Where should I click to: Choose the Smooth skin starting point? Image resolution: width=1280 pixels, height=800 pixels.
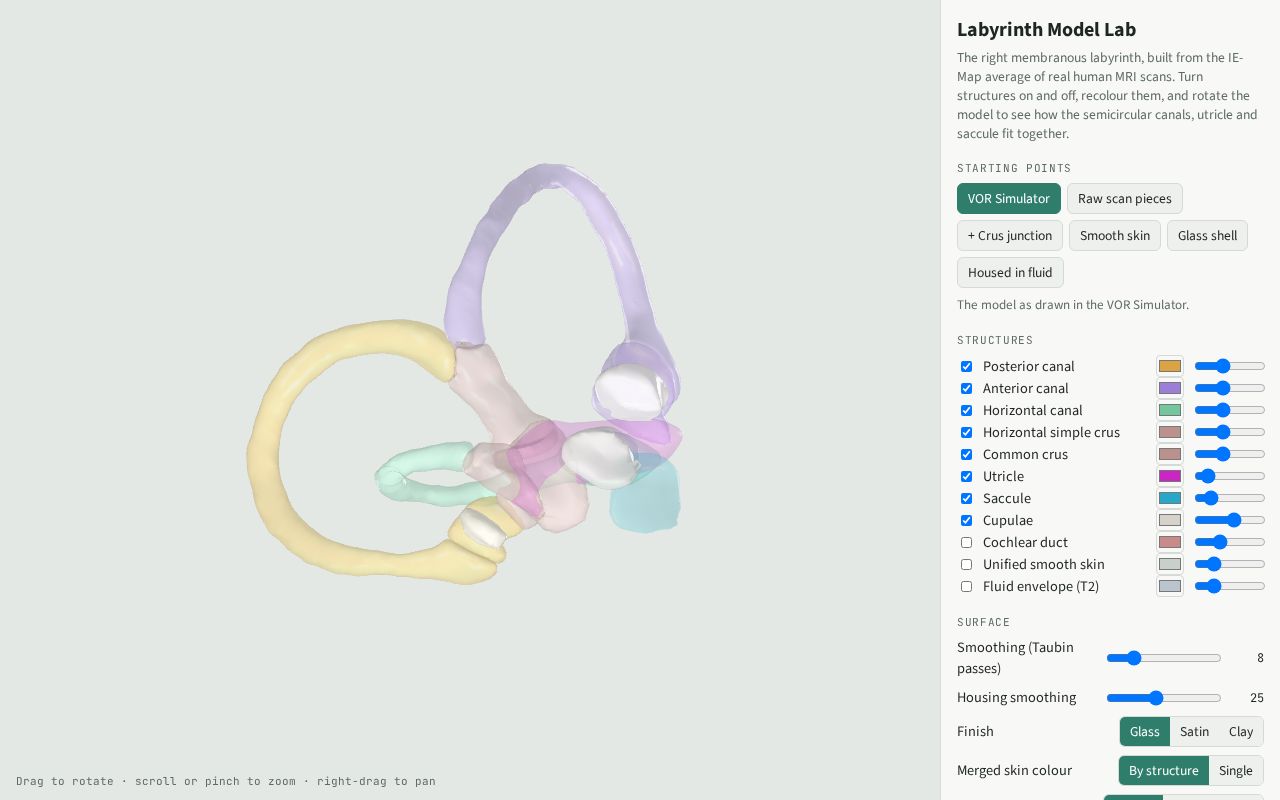point(1115,235)
